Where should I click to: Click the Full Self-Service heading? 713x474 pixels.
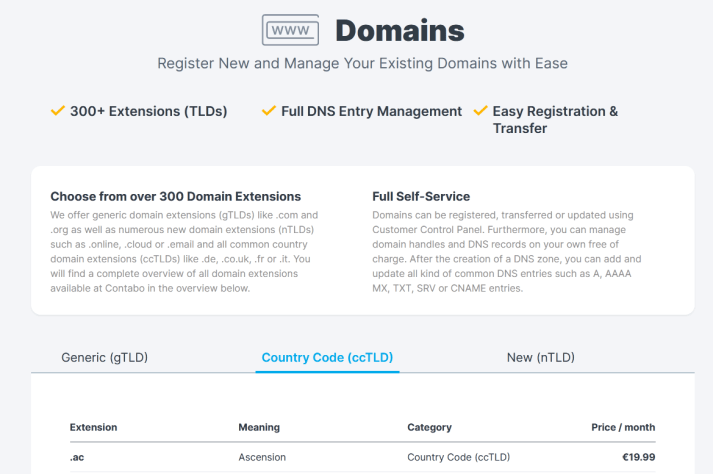[x=420, y=196]
